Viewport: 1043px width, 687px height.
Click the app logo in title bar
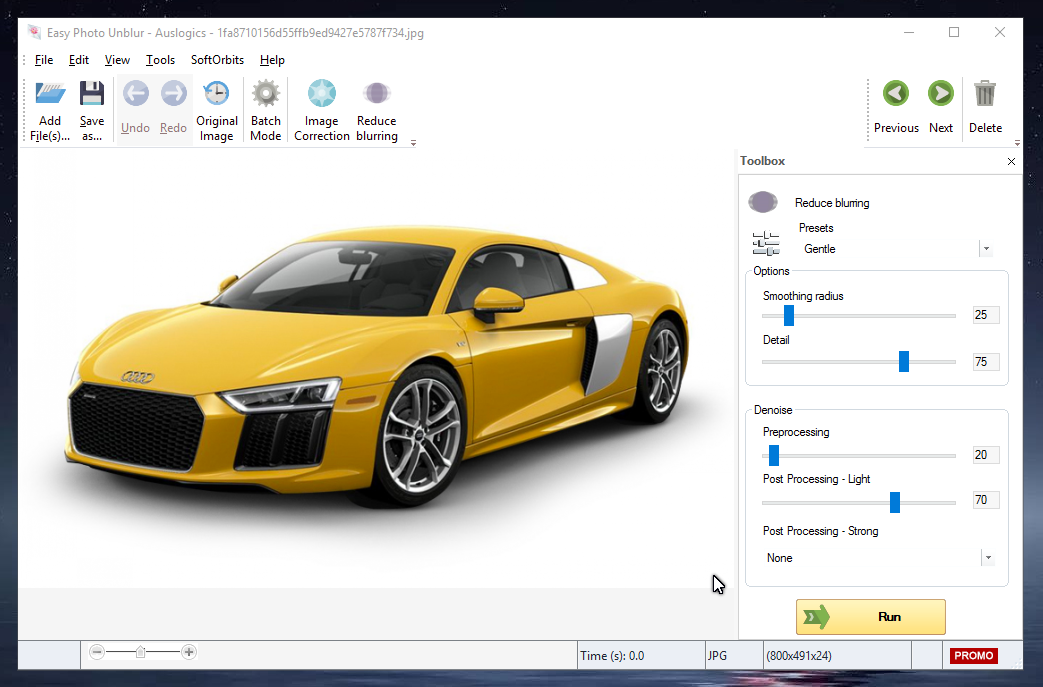pos(34,32)
